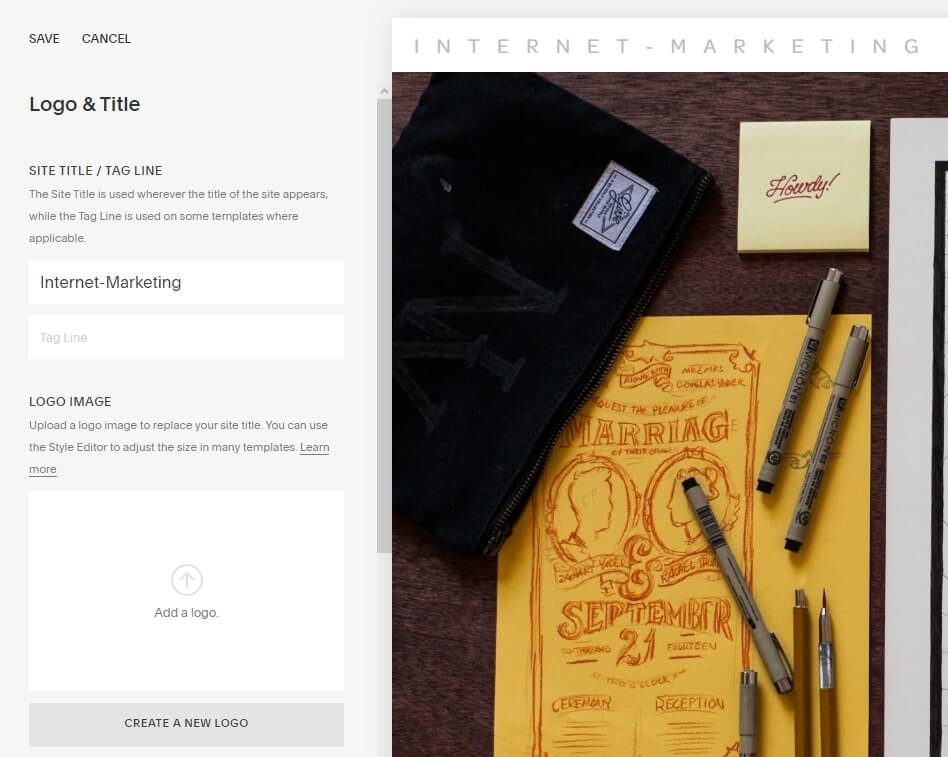The width and height of the screenshot is (948, 757).
Task: Click the 'Add a logo.' text
Action: [x=186, y=612]
